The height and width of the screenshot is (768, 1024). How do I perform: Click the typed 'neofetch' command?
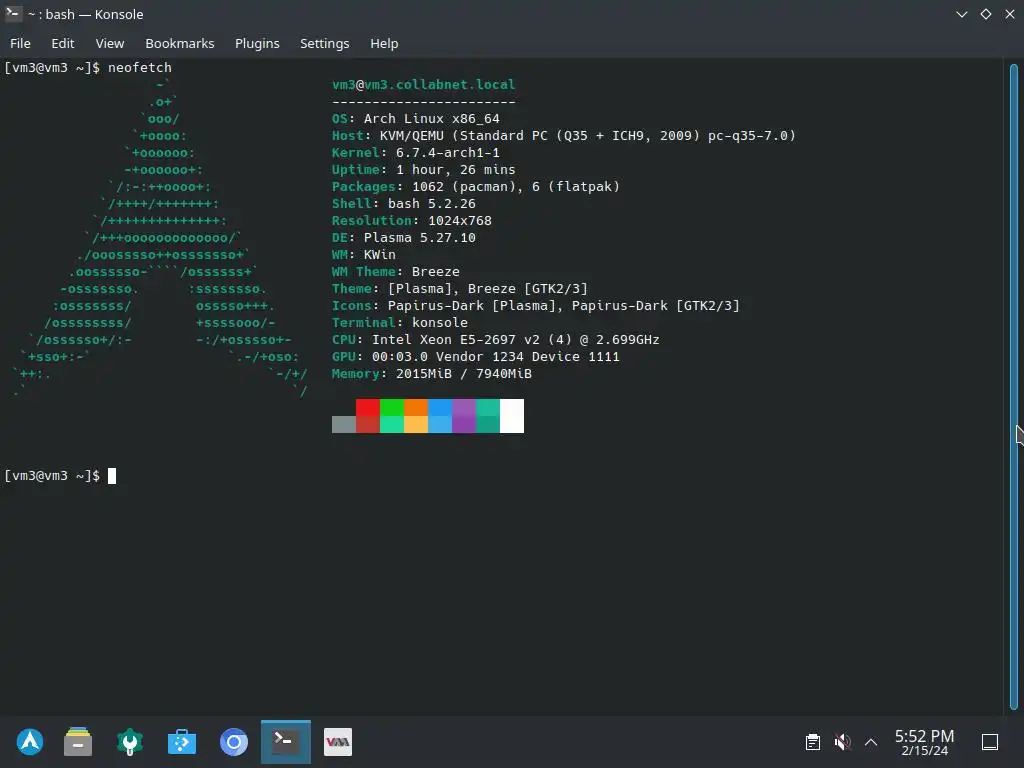tap(140, 67)
